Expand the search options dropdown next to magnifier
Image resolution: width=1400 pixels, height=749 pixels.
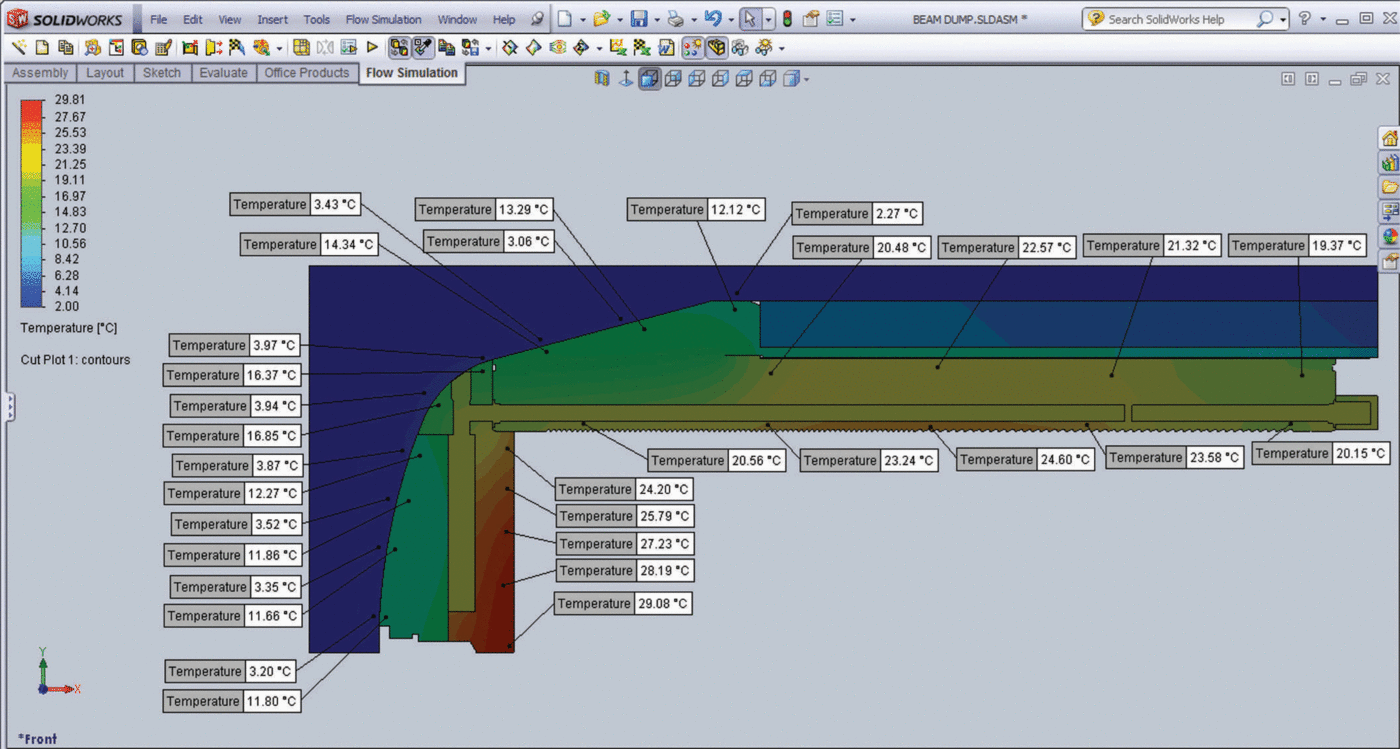coord(1283,19)
